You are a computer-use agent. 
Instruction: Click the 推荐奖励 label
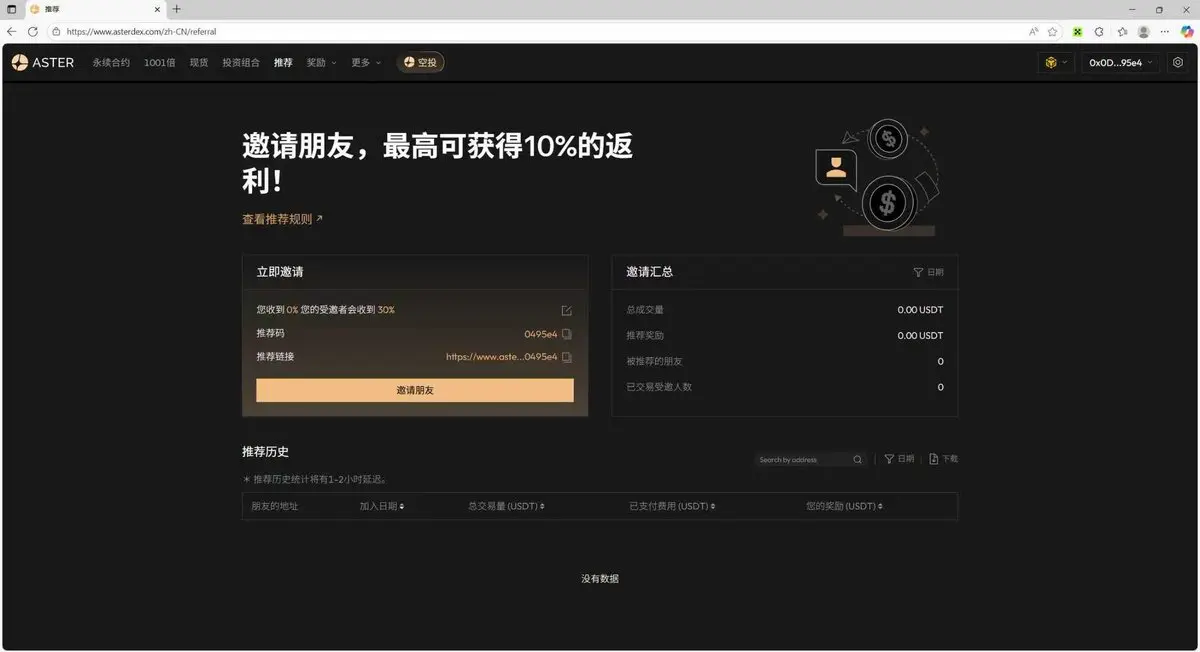tap(645, 336)
